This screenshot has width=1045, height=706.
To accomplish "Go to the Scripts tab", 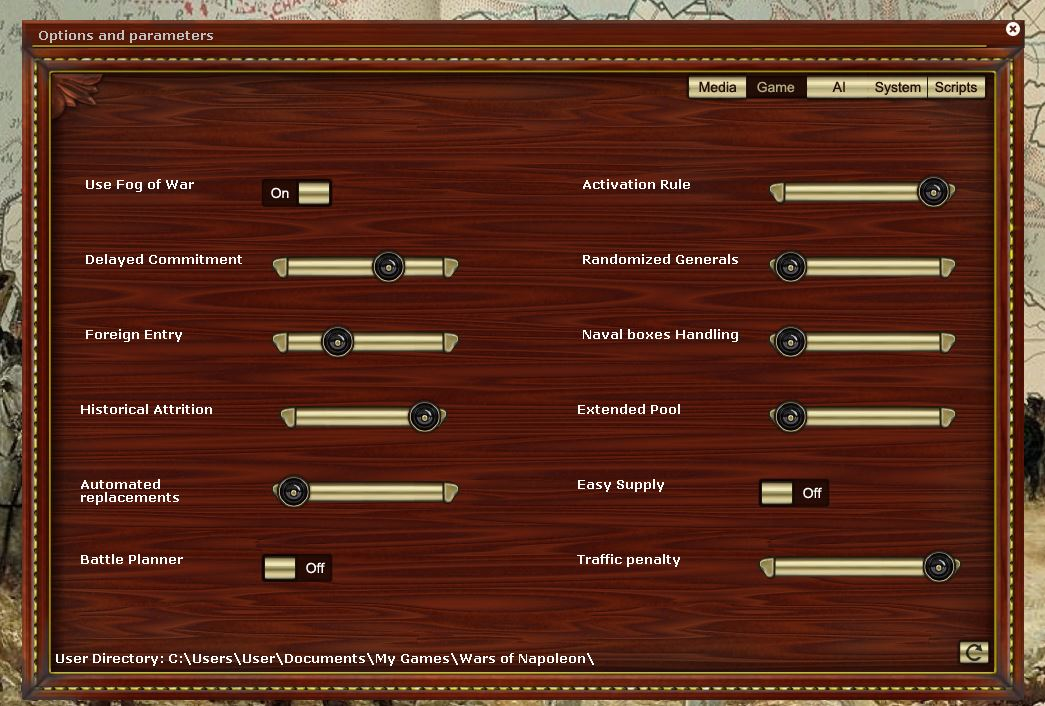I will [x=956, y=87].
